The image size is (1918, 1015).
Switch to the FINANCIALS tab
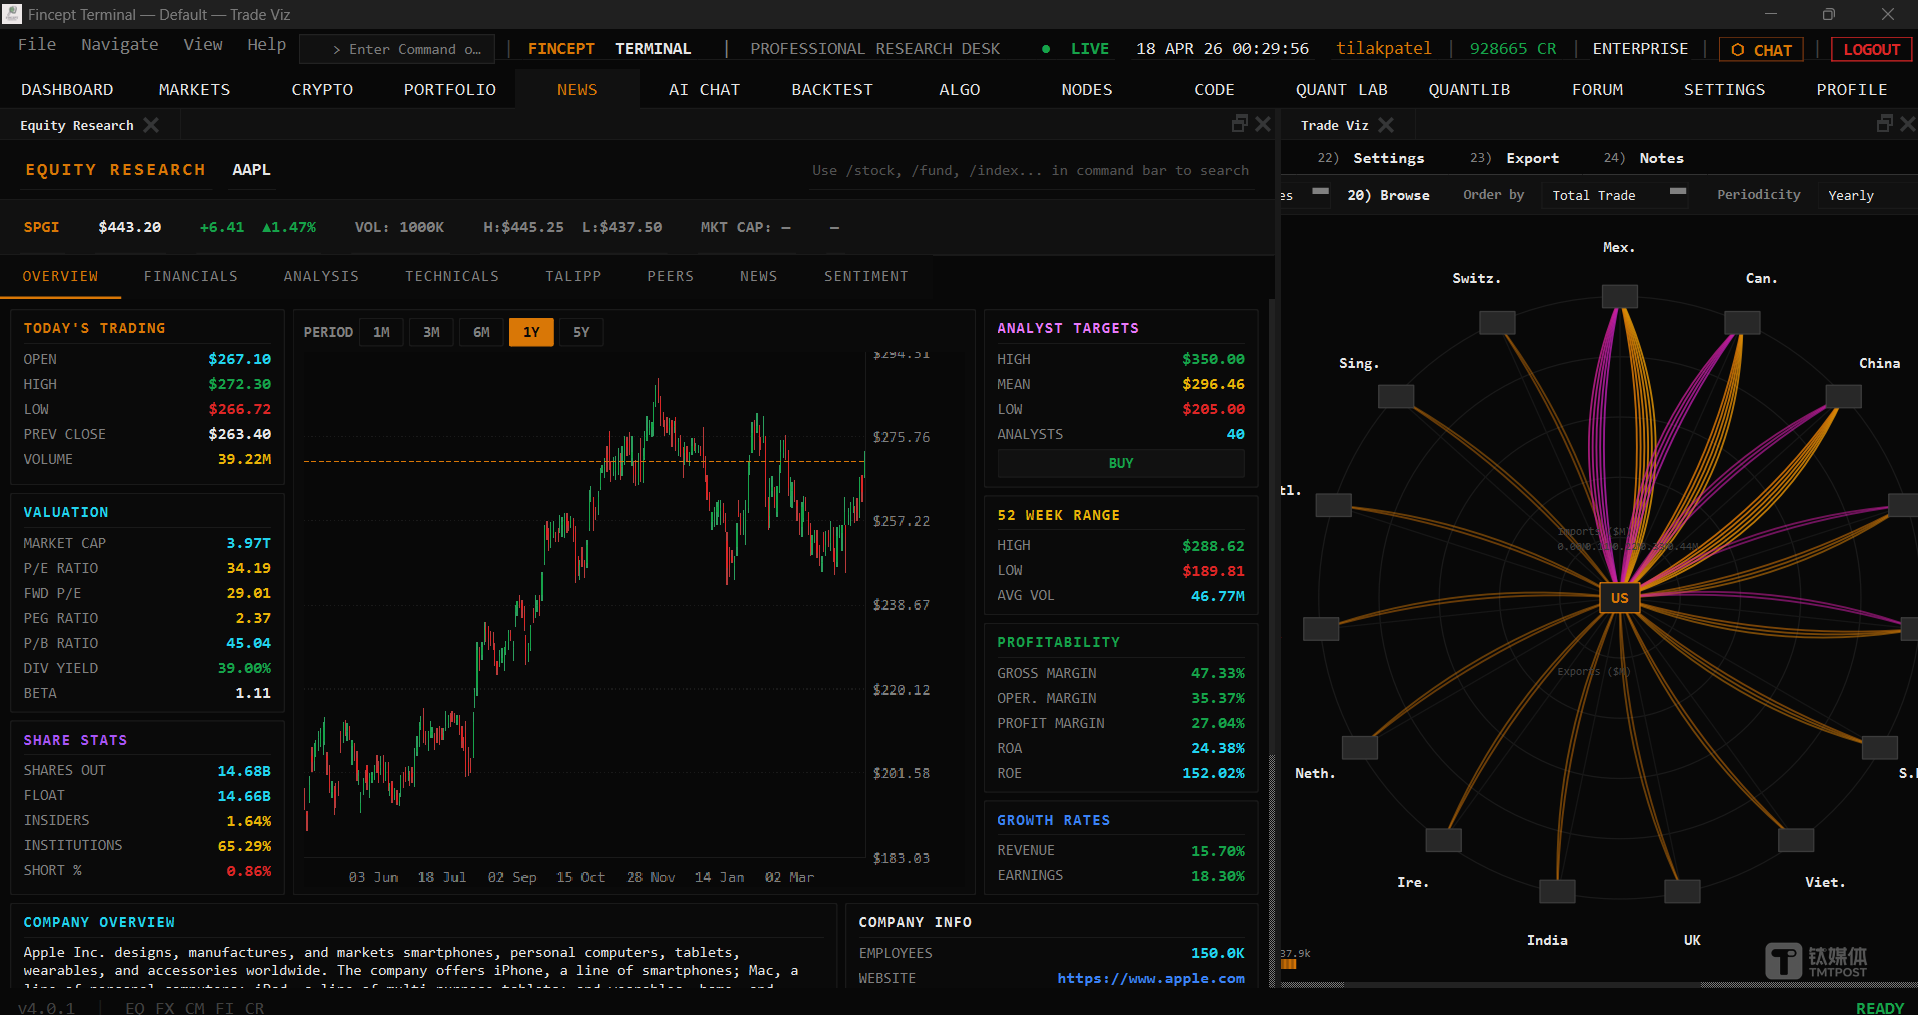tap(190, 276)
